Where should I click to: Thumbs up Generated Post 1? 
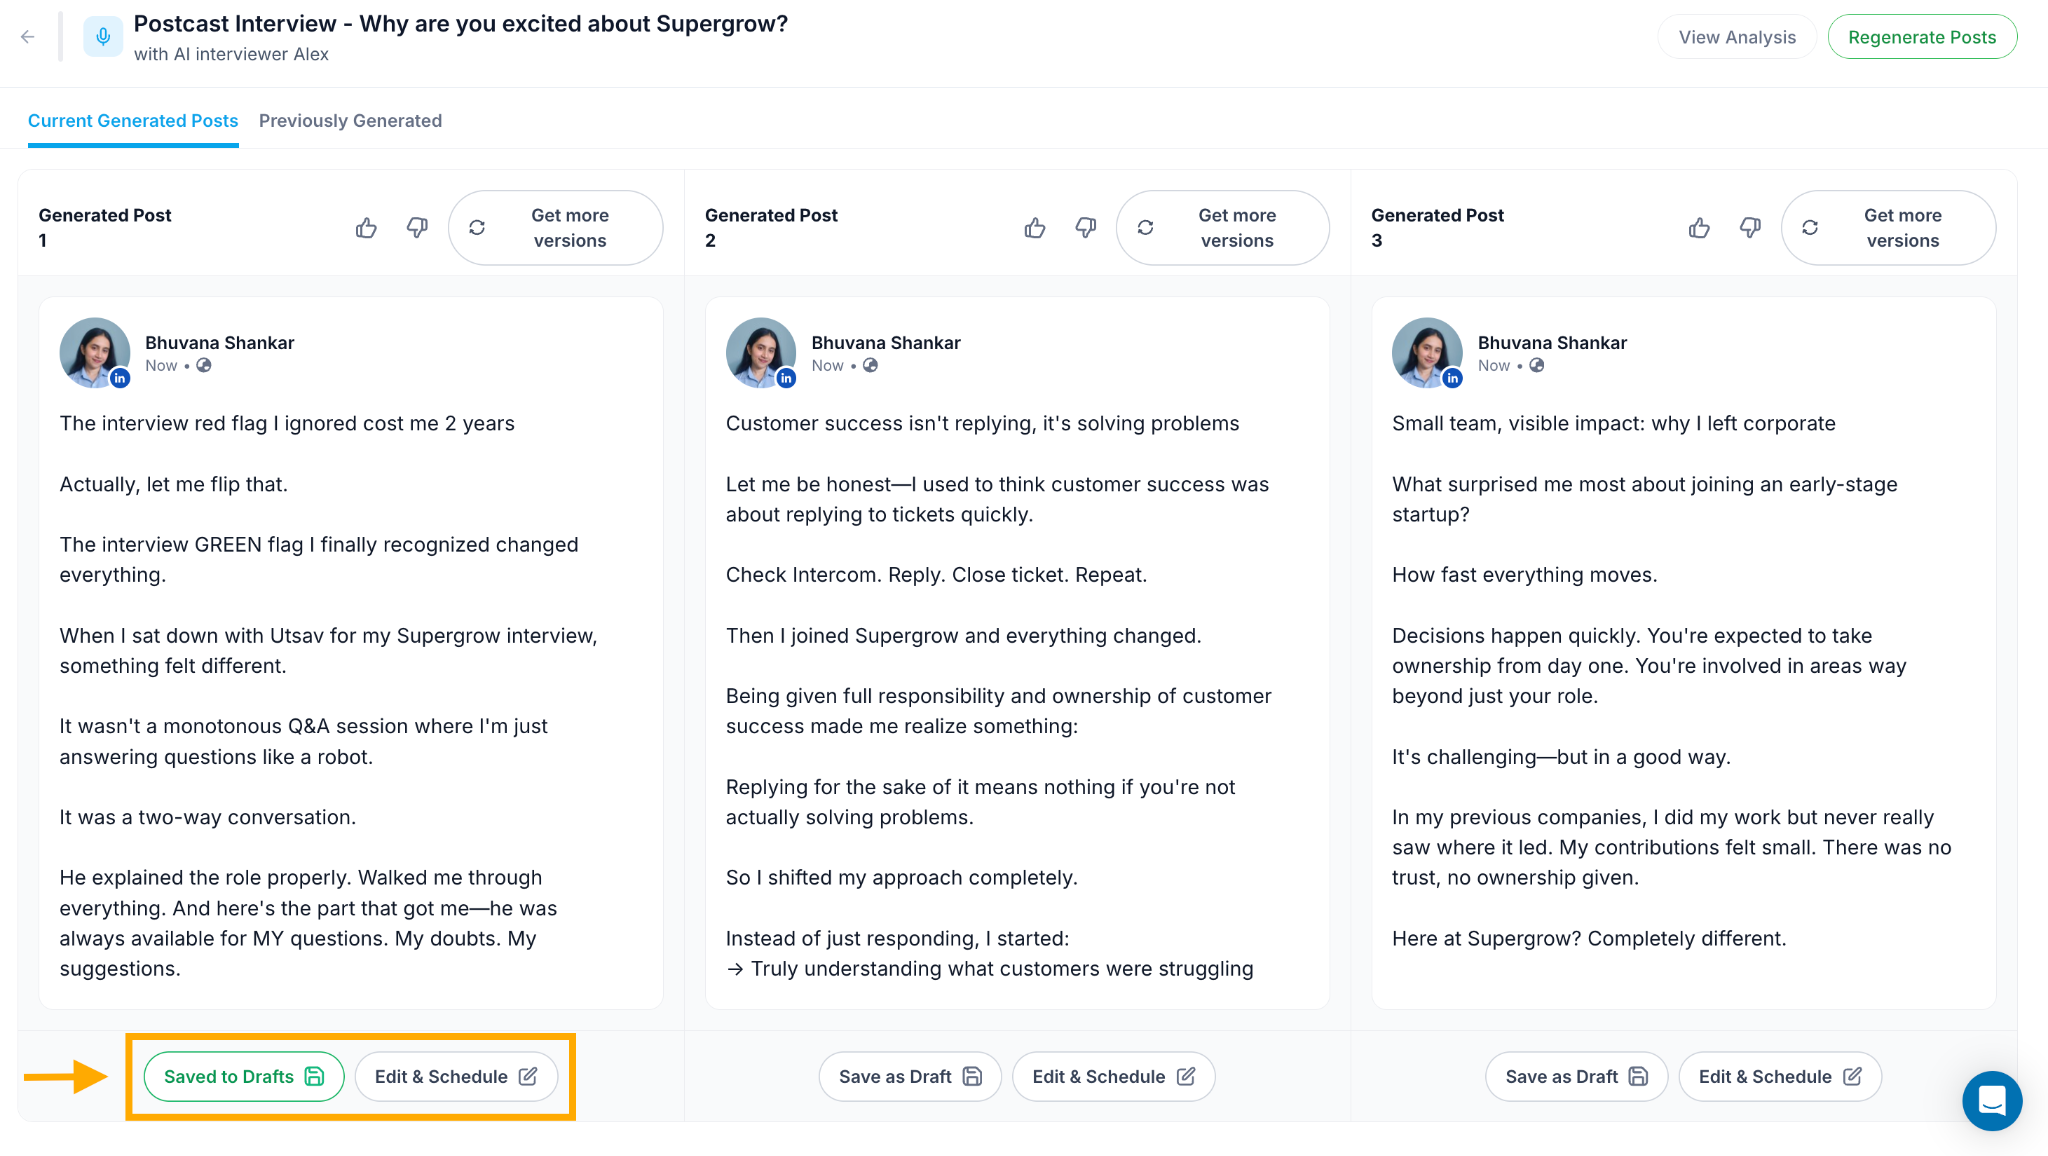tap(366, 228)
